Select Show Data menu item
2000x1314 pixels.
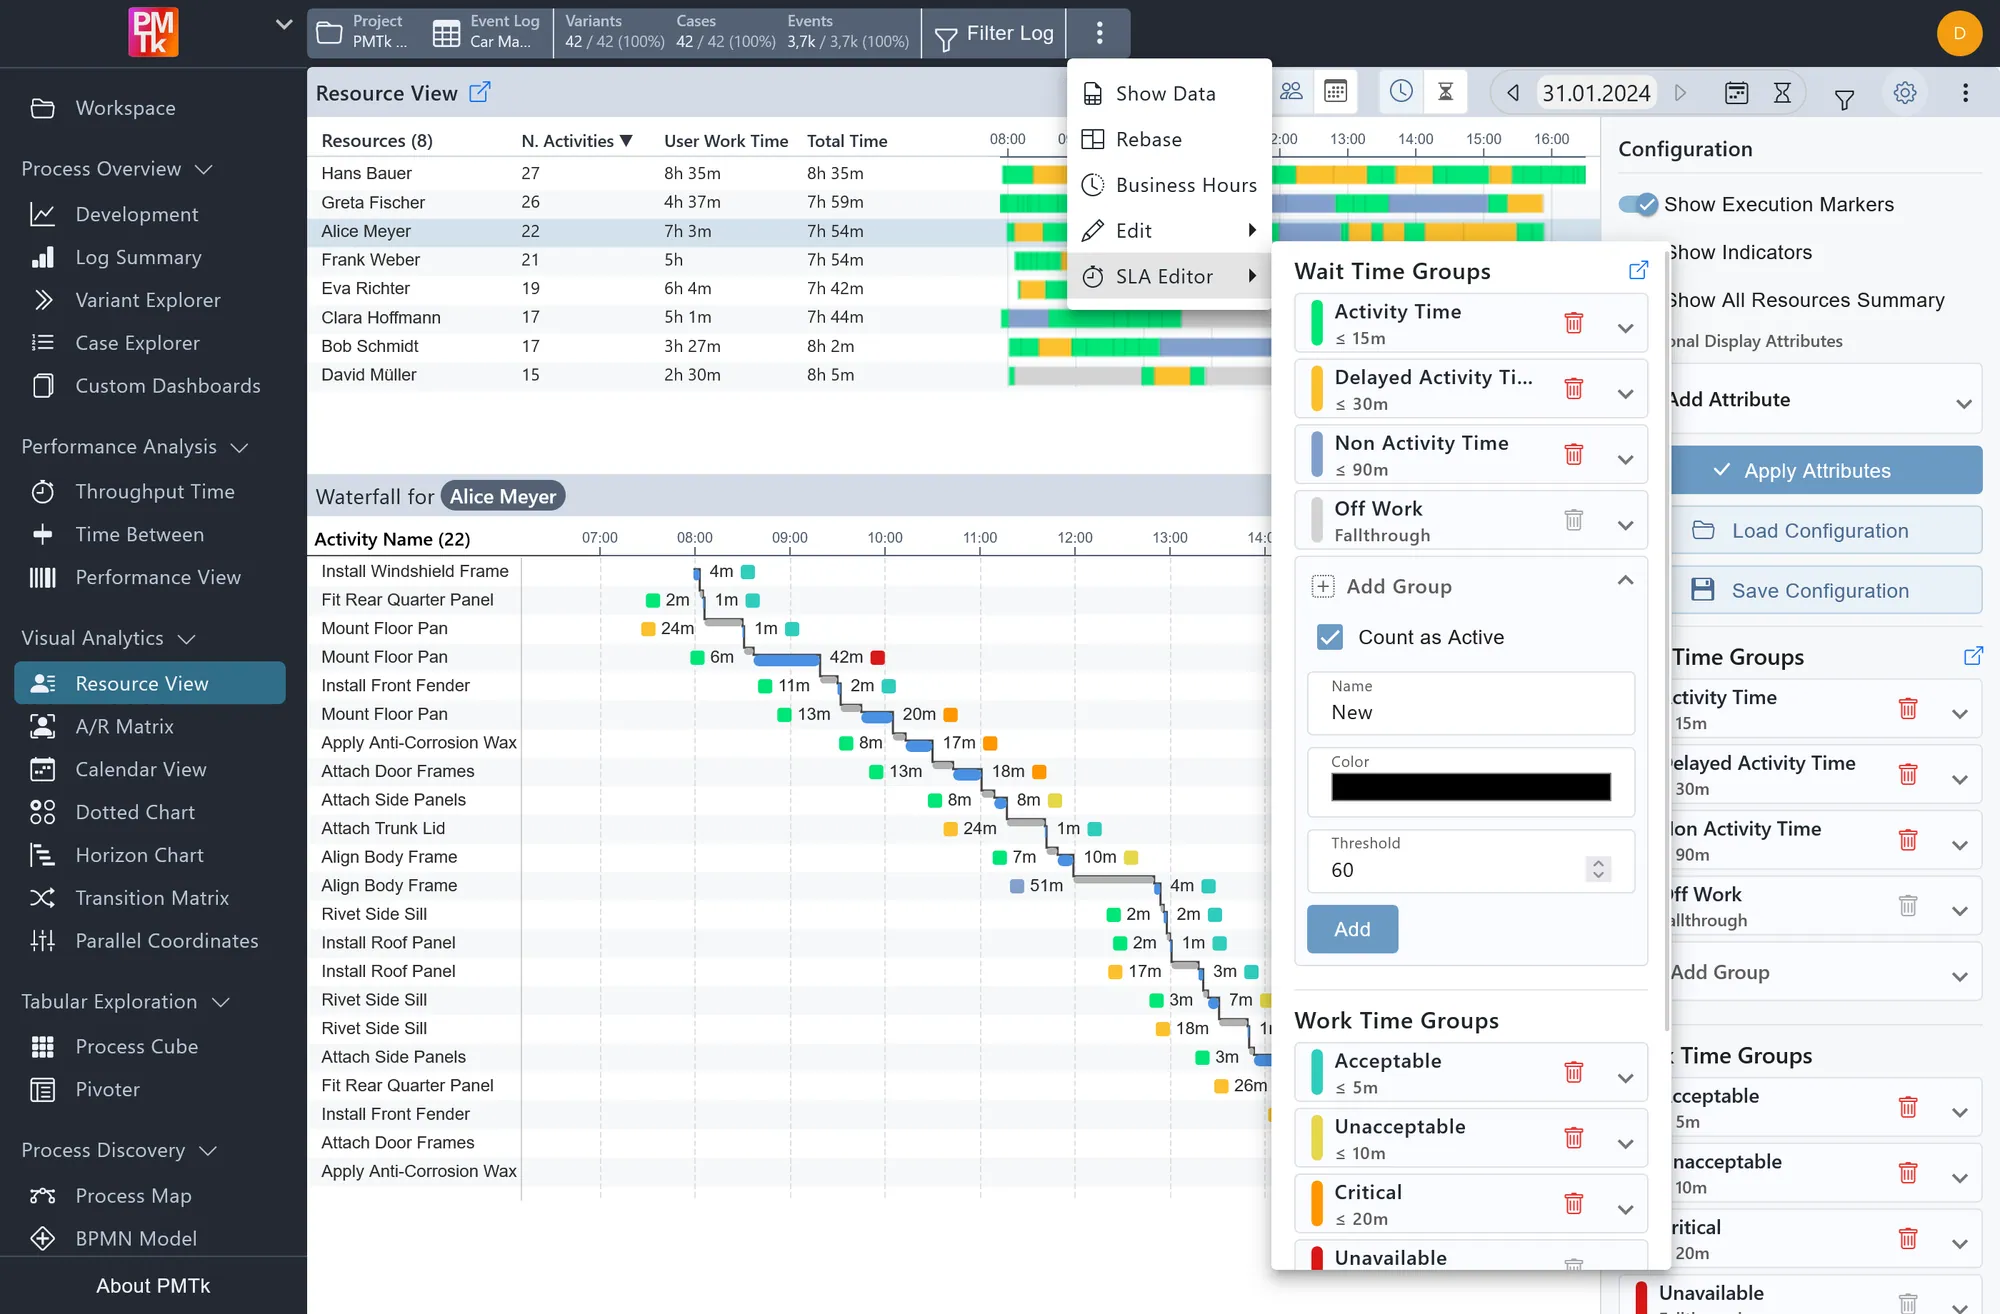click(1168, 94)
